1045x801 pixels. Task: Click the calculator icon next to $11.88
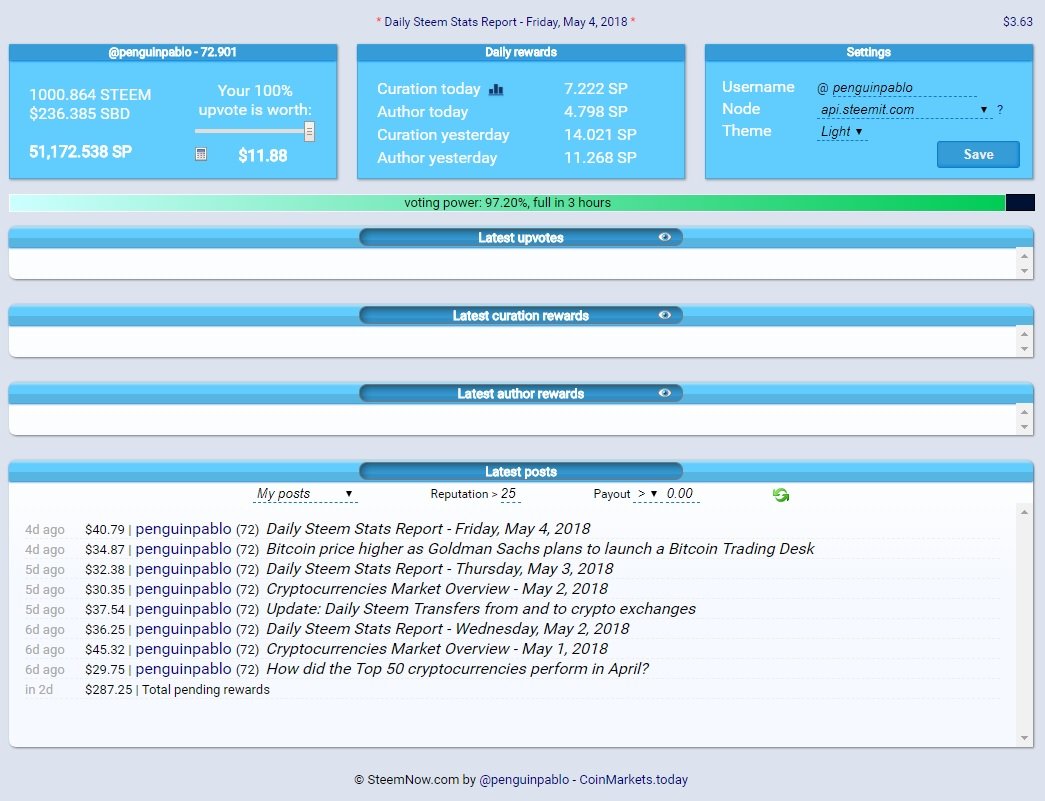pyautogui.click(x=201, y=155)
